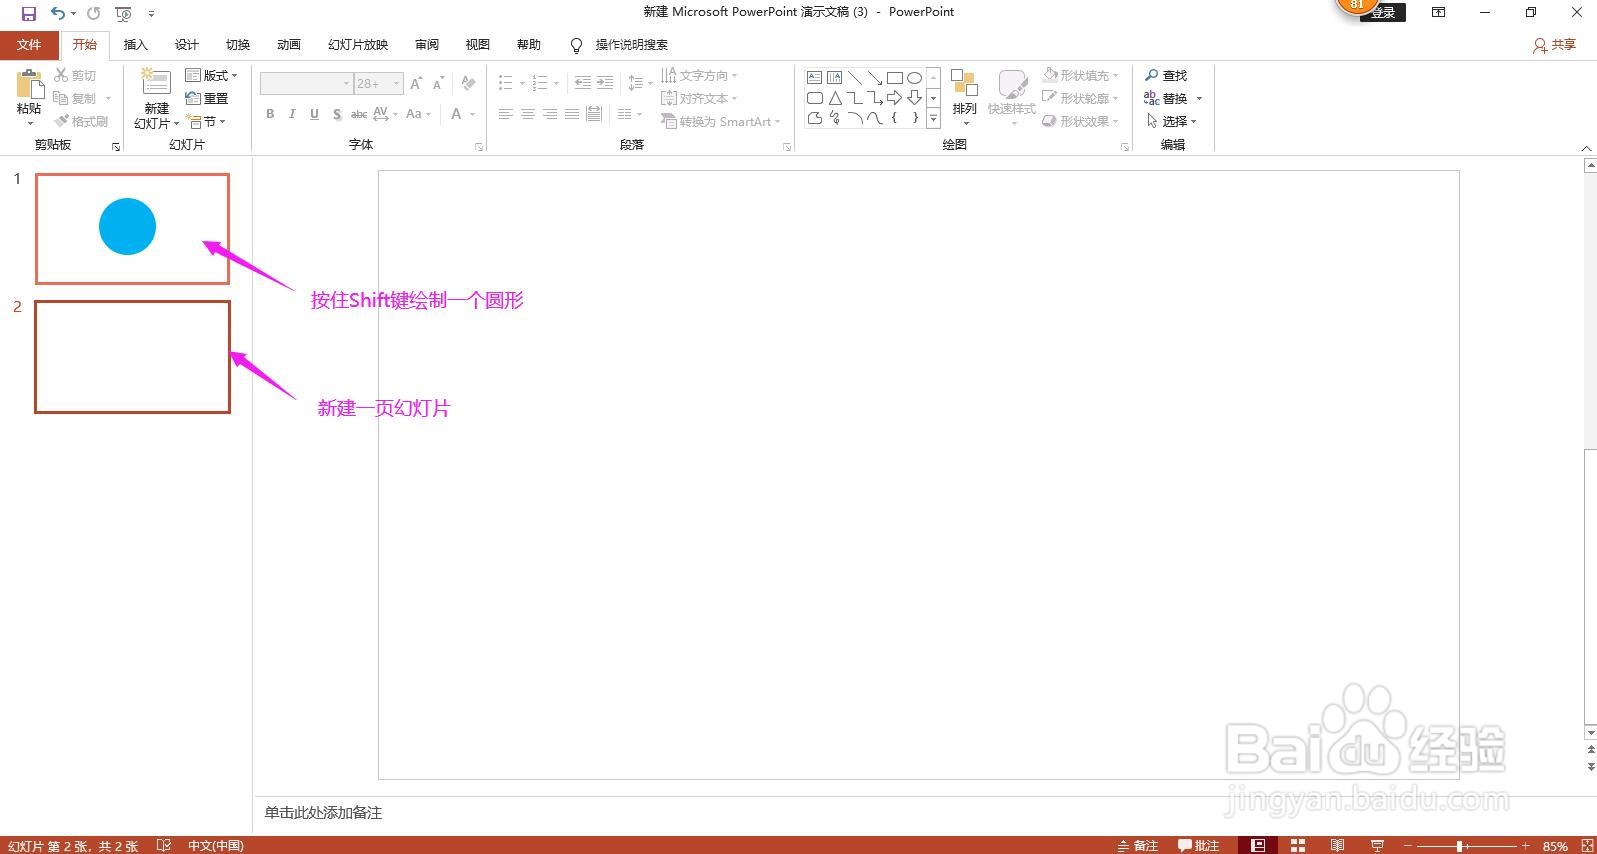Select slide 1 thumbnail with blue circle

tap(132, 229)
